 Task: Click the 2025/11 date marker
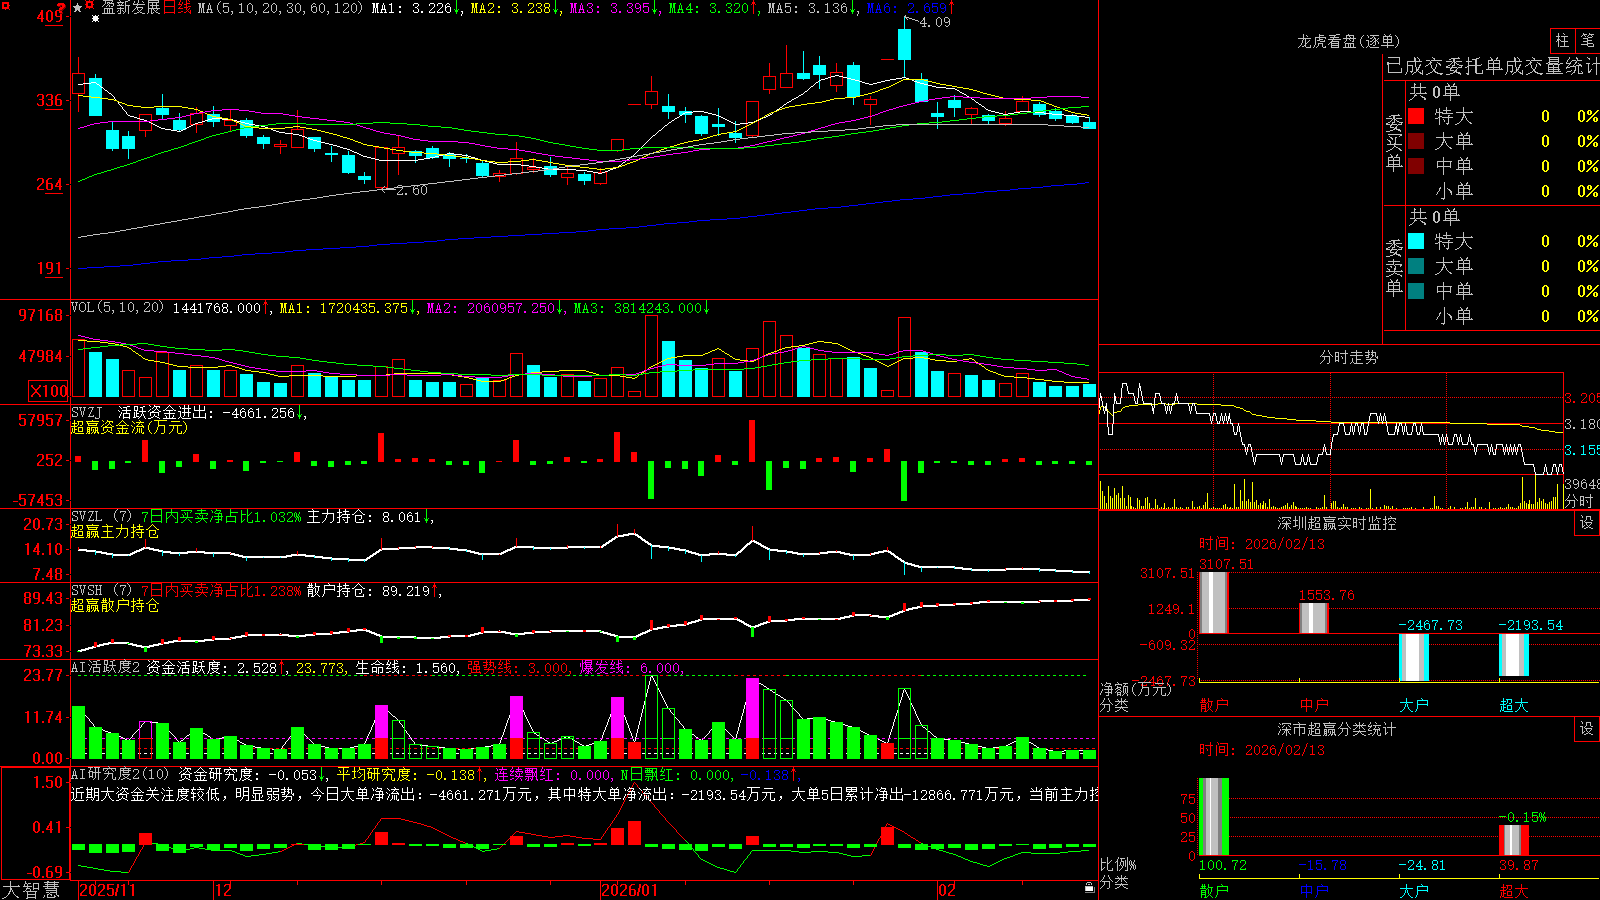click(107, 890)
